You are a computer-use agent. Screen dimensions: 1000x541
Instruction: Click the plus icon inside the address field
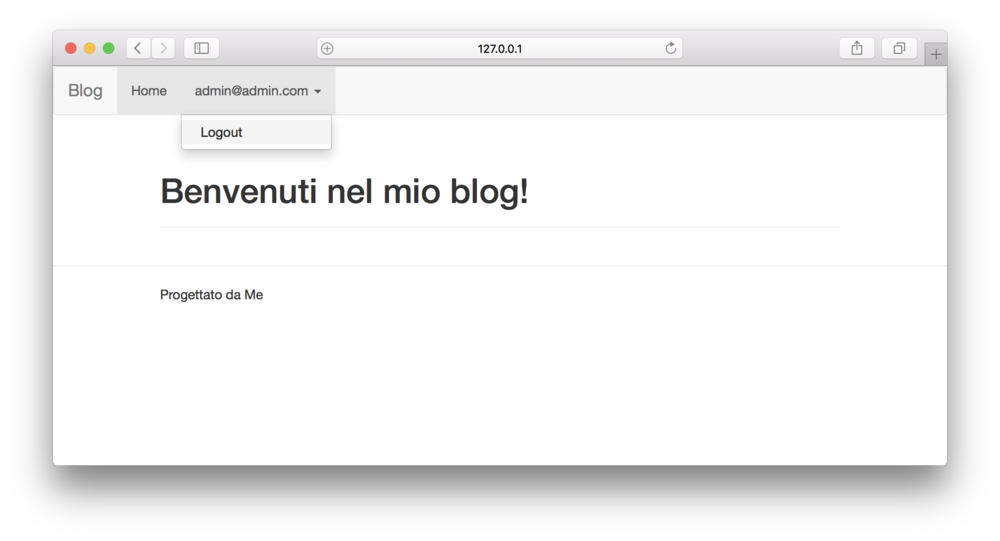[327, 48]
